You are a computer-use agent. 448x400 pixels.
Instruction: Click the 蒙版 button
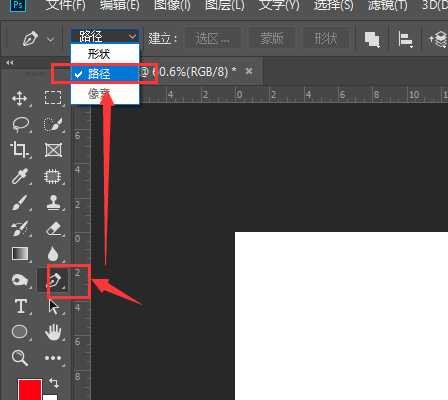tap(272, 39)
